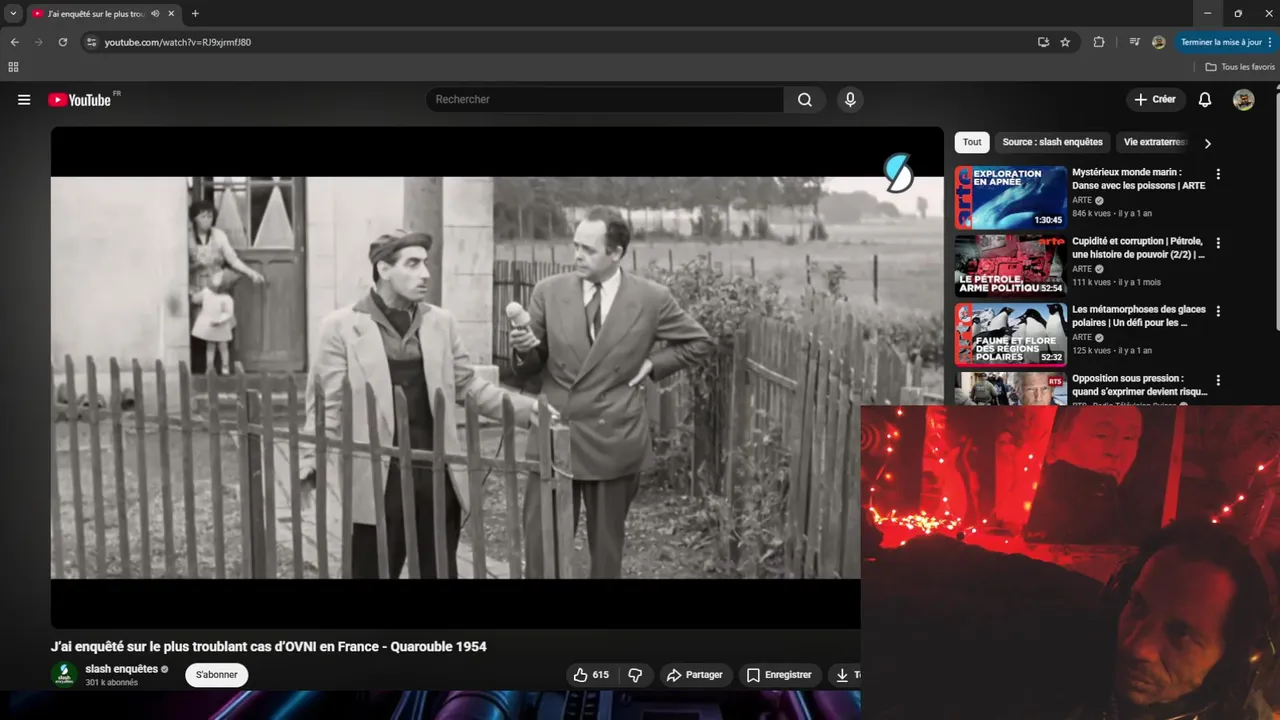Image resolution: width=1280 pixels, height=720 pixels.
Task: Open the Chrome media control icon
Action: 1134,42
